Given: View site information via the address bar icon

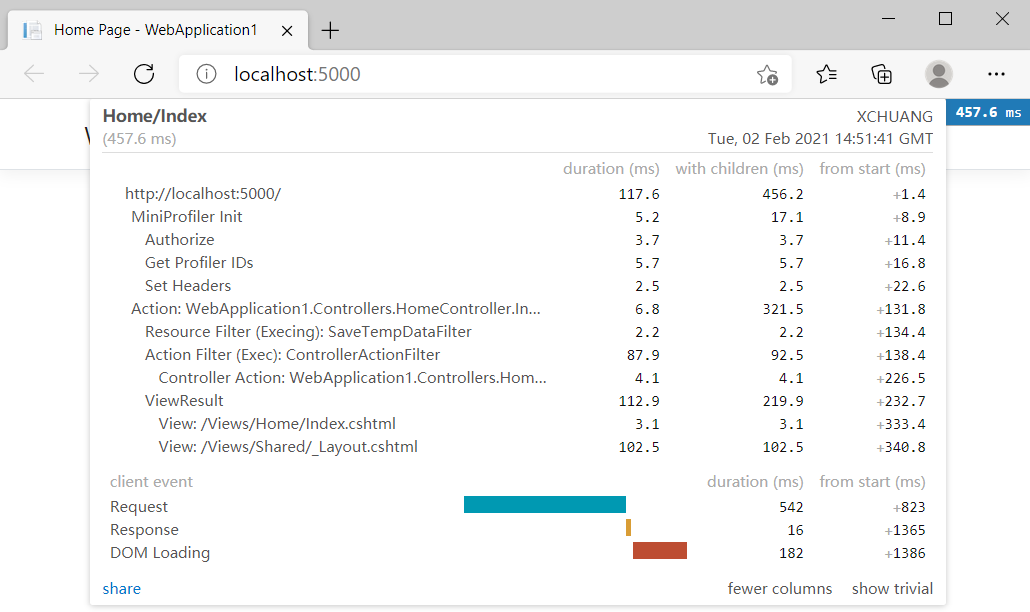Looking at the screenshot, I should tap(206, 73).
